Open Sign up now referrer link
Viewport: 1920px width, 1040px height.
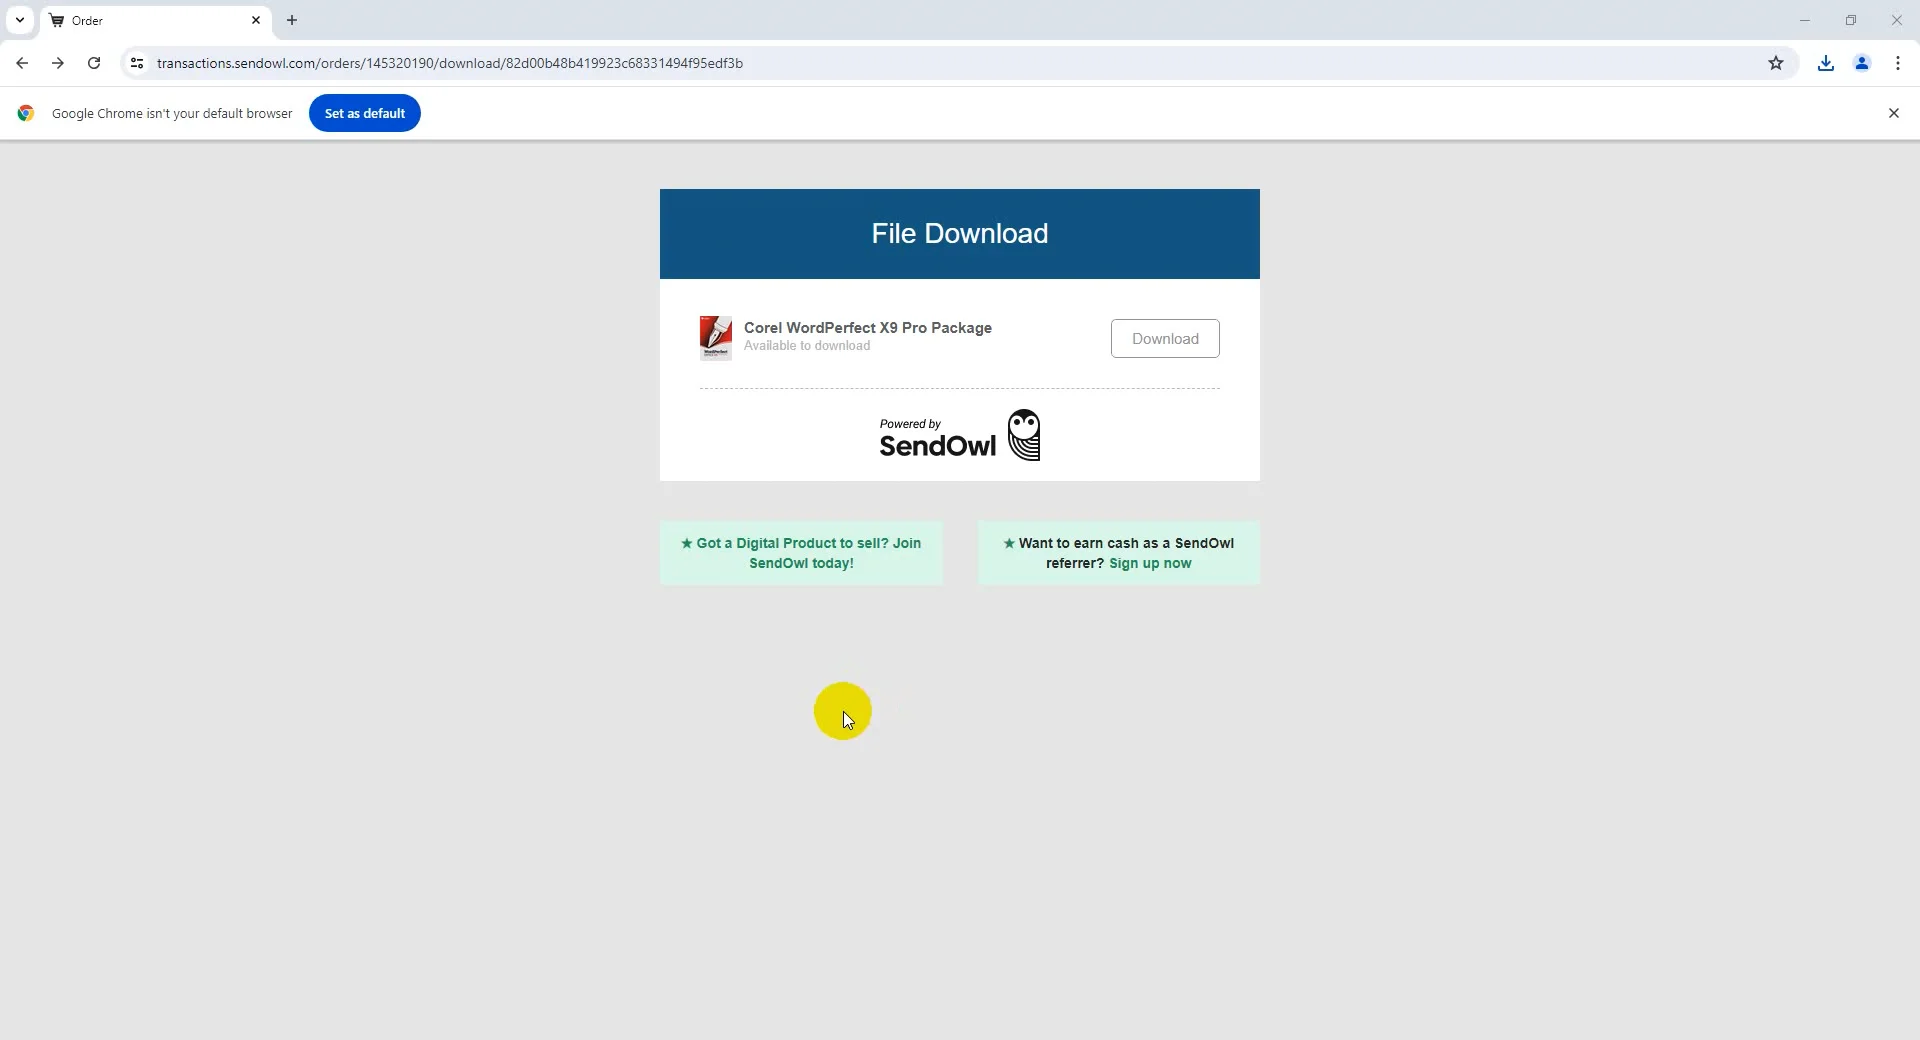pyautogui.click(x=1150, y=563)
